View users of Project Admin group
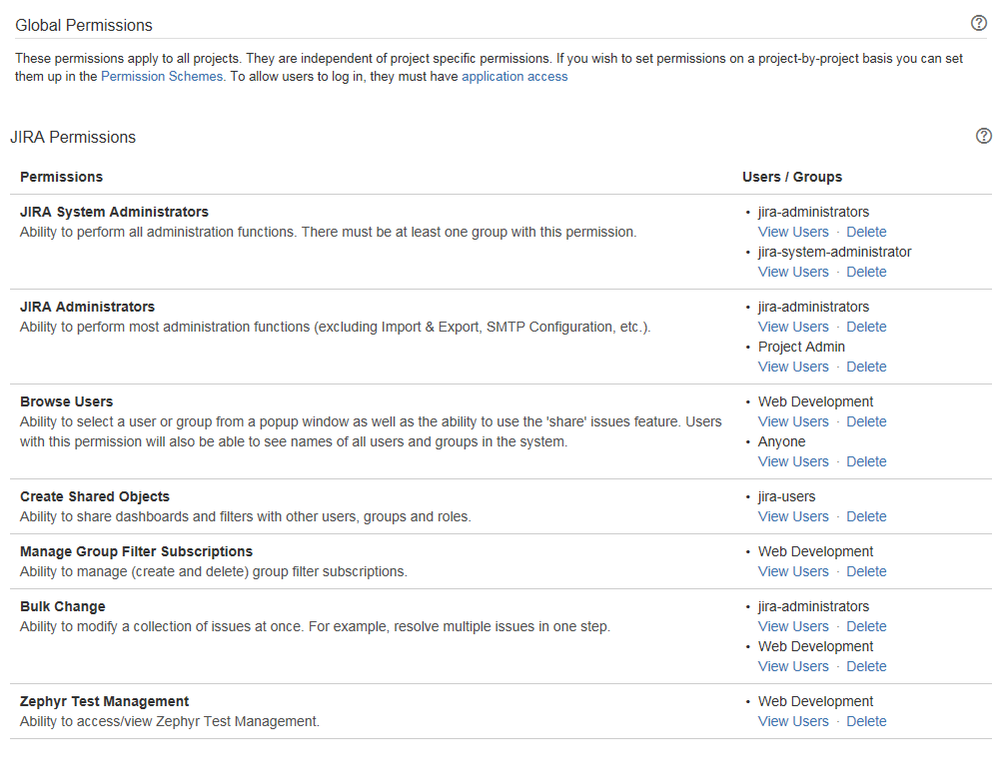Viewport: 999px width, 759px height. (x=793, y=367)
